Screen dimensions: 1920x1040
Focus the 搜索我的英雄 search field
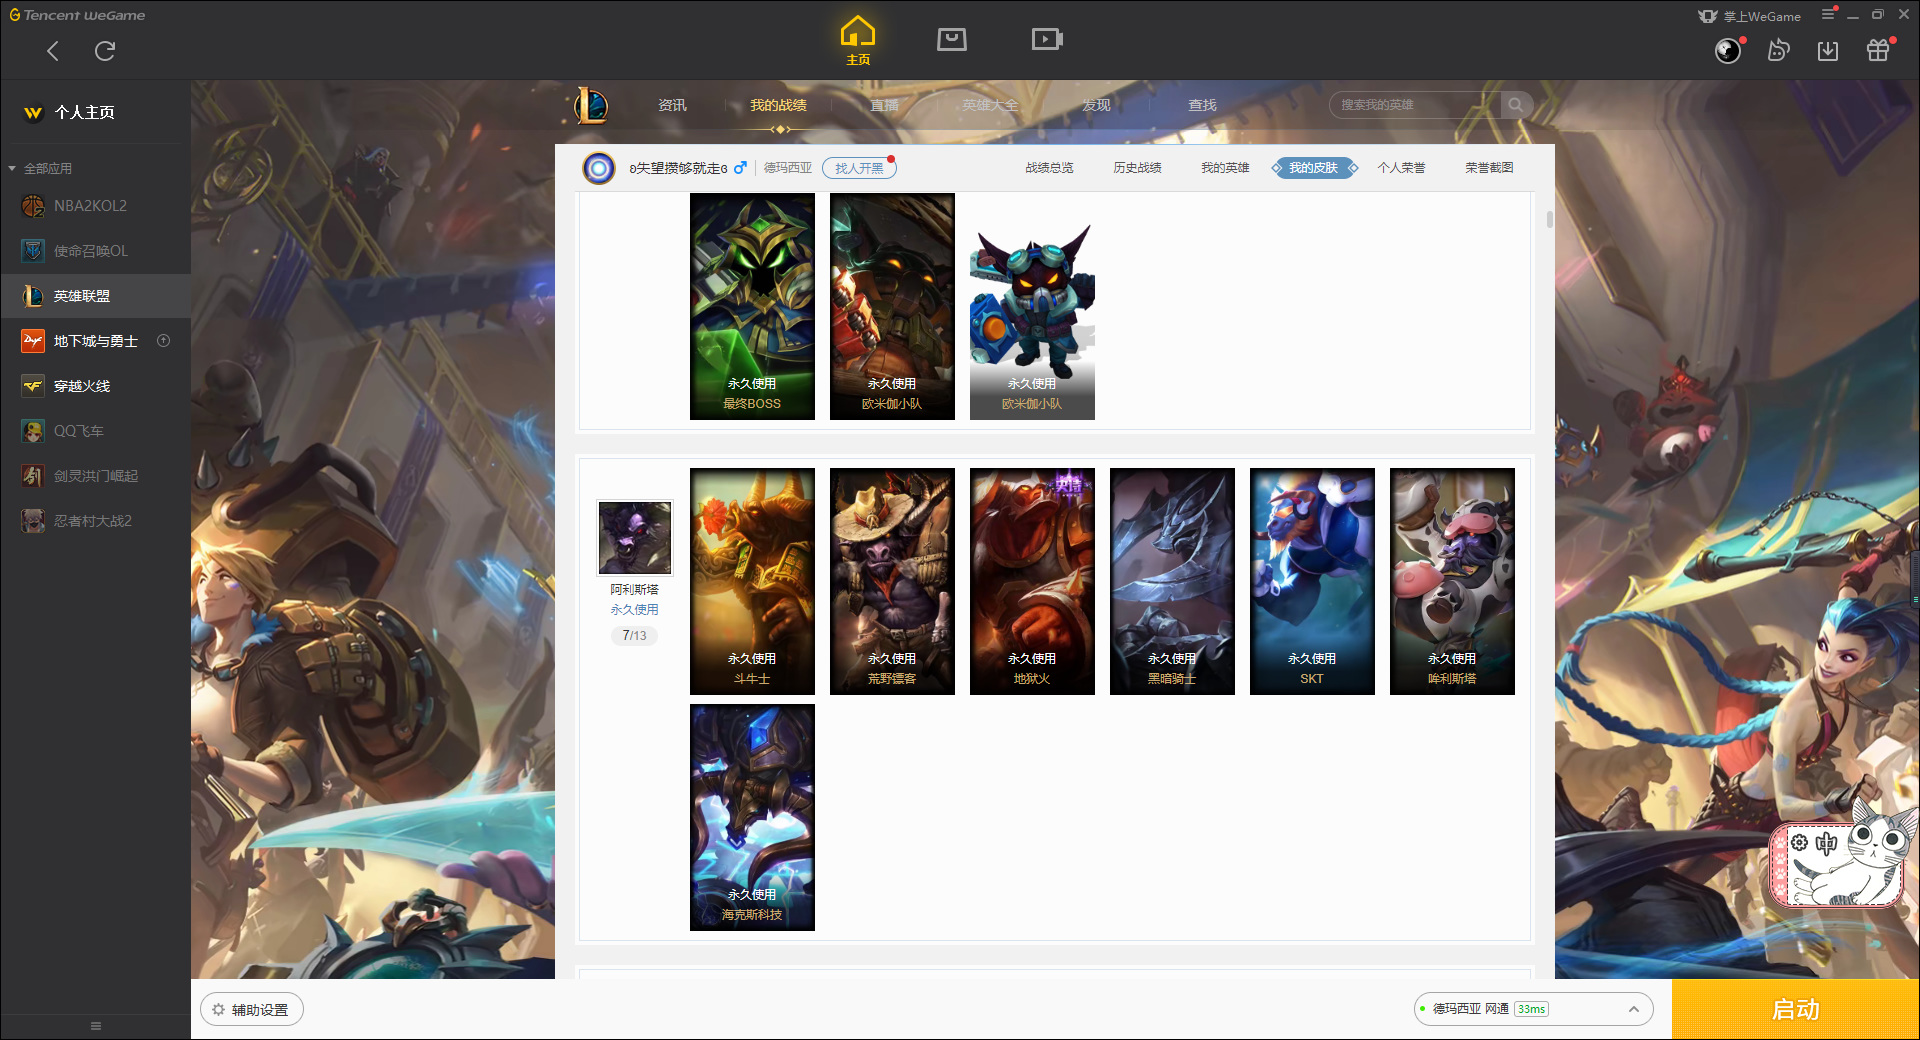pyautogui.click(x=1415, y=105)
